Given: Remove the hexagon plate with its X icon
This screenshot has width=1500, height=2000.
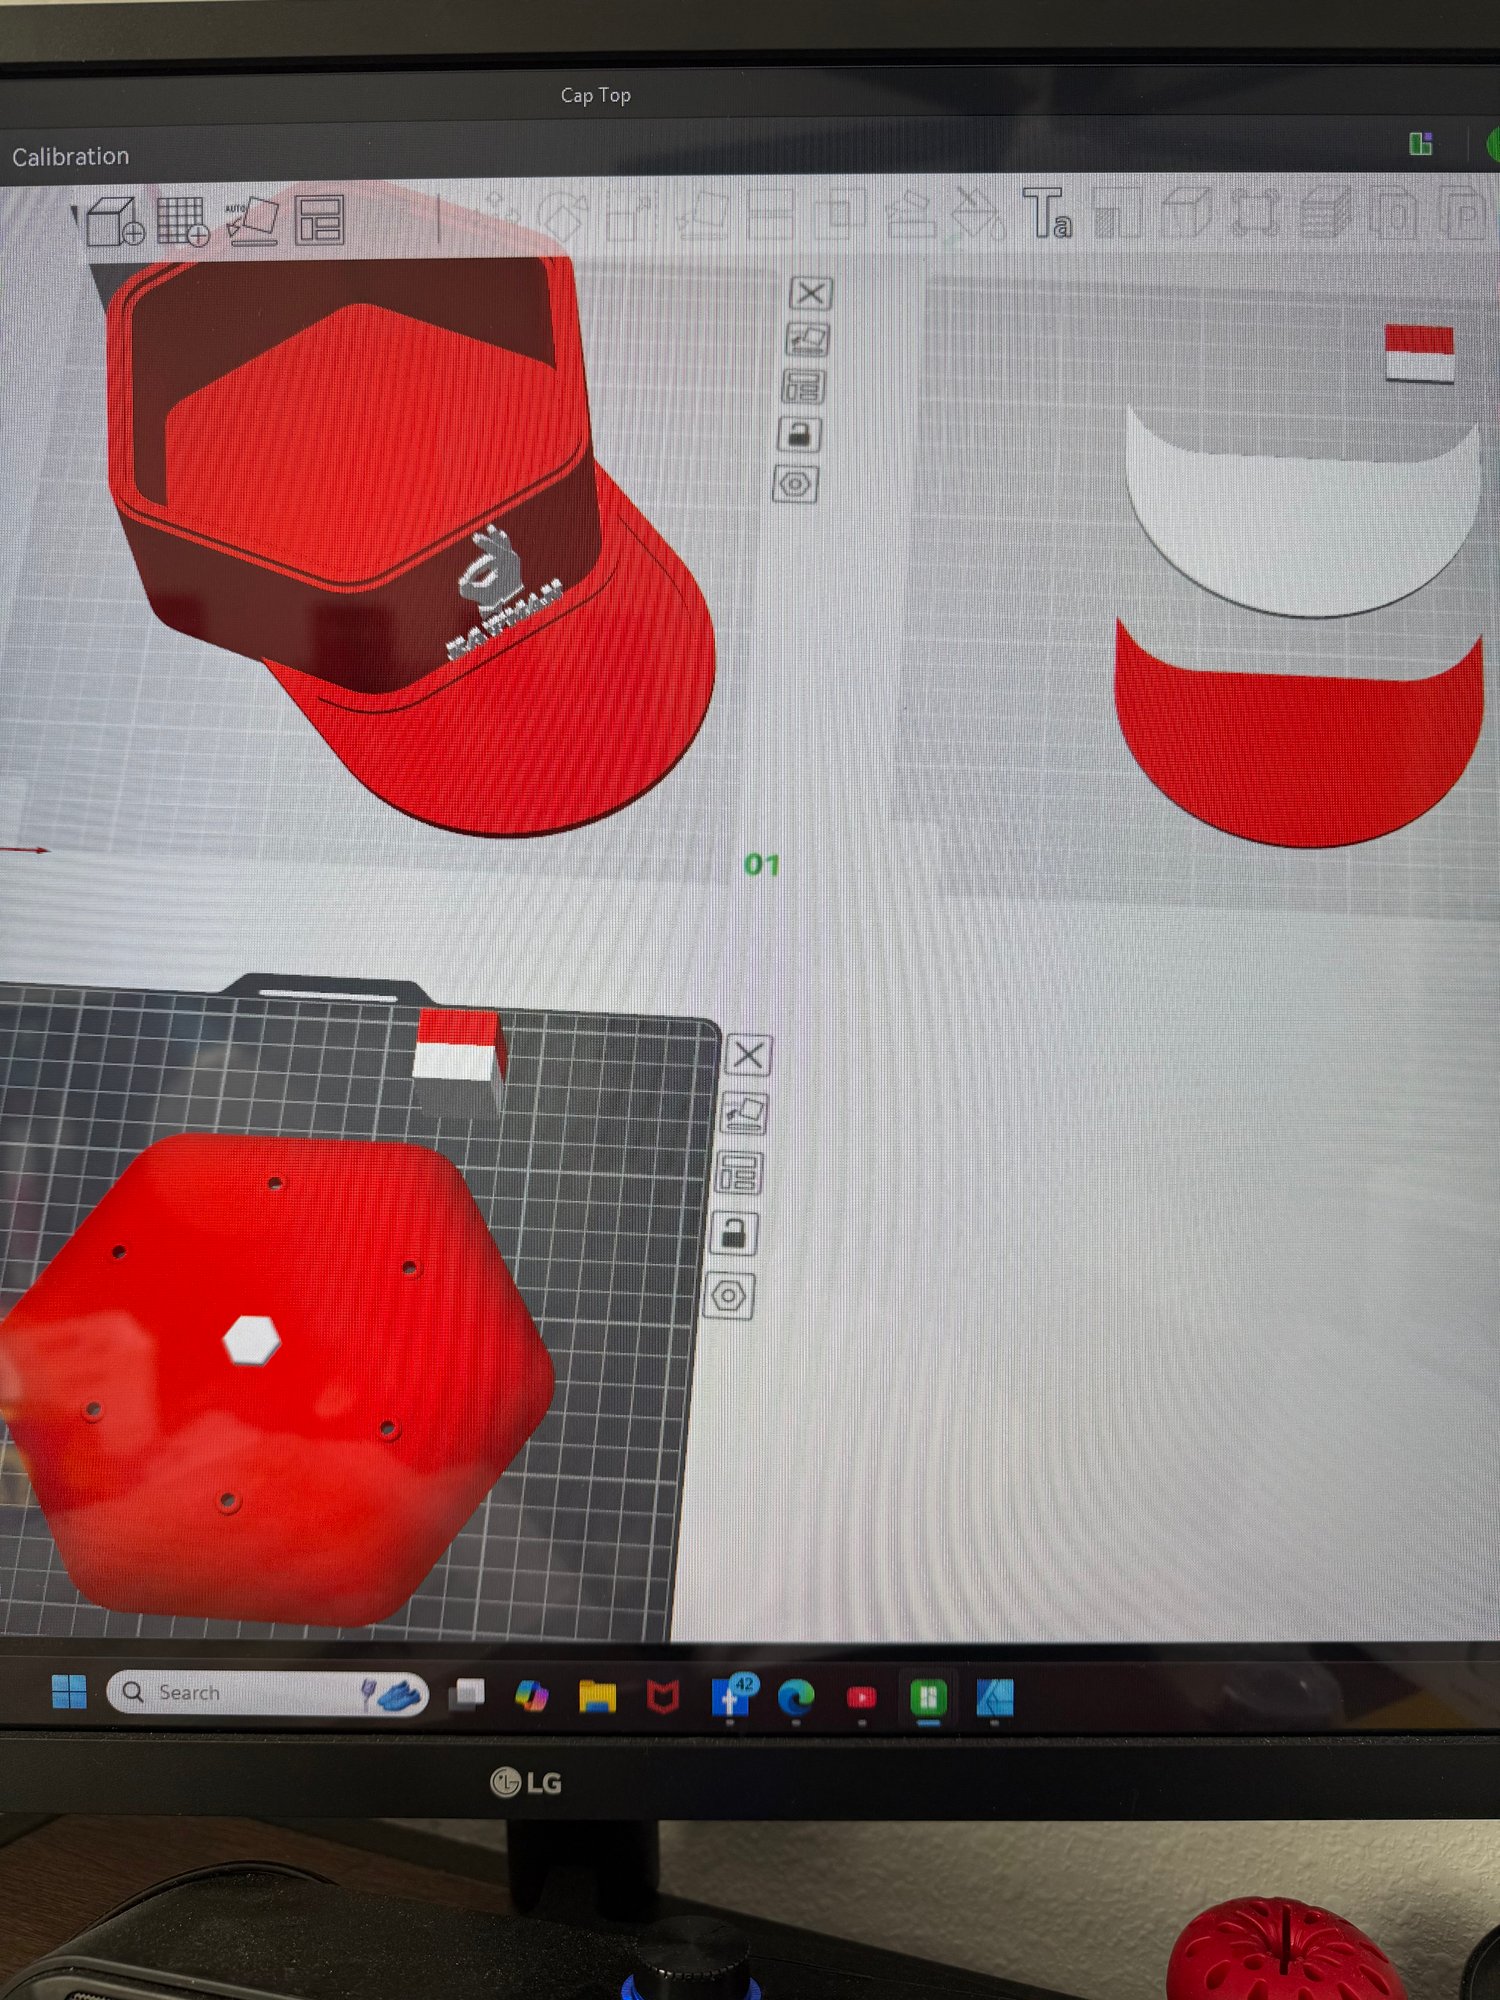Looking at the screenshot, I should (x=749, y=1055).
